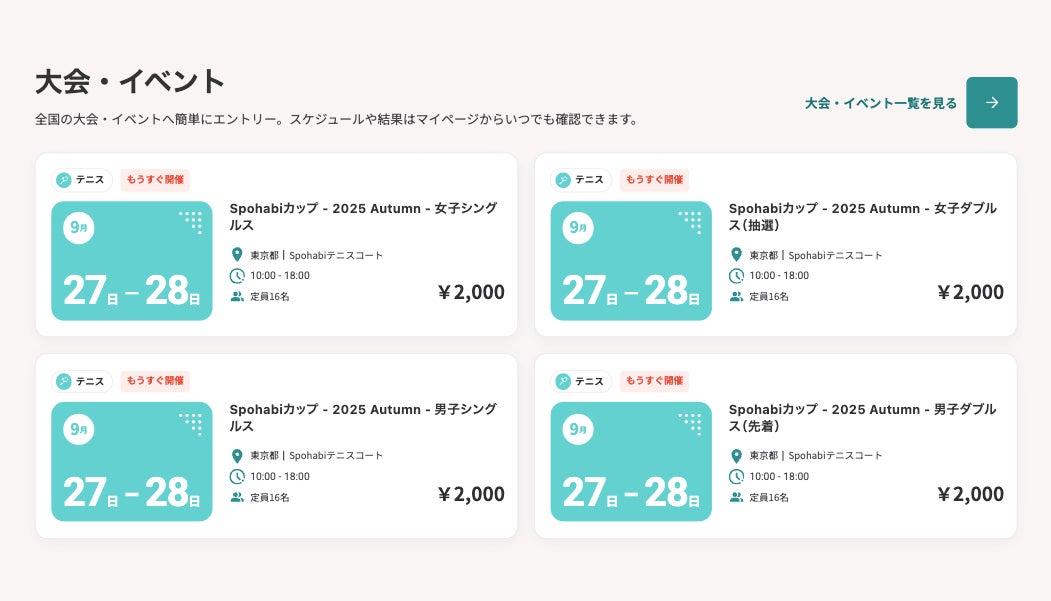Click tennis icon on 女子ダブルス card

coord(563,180)
